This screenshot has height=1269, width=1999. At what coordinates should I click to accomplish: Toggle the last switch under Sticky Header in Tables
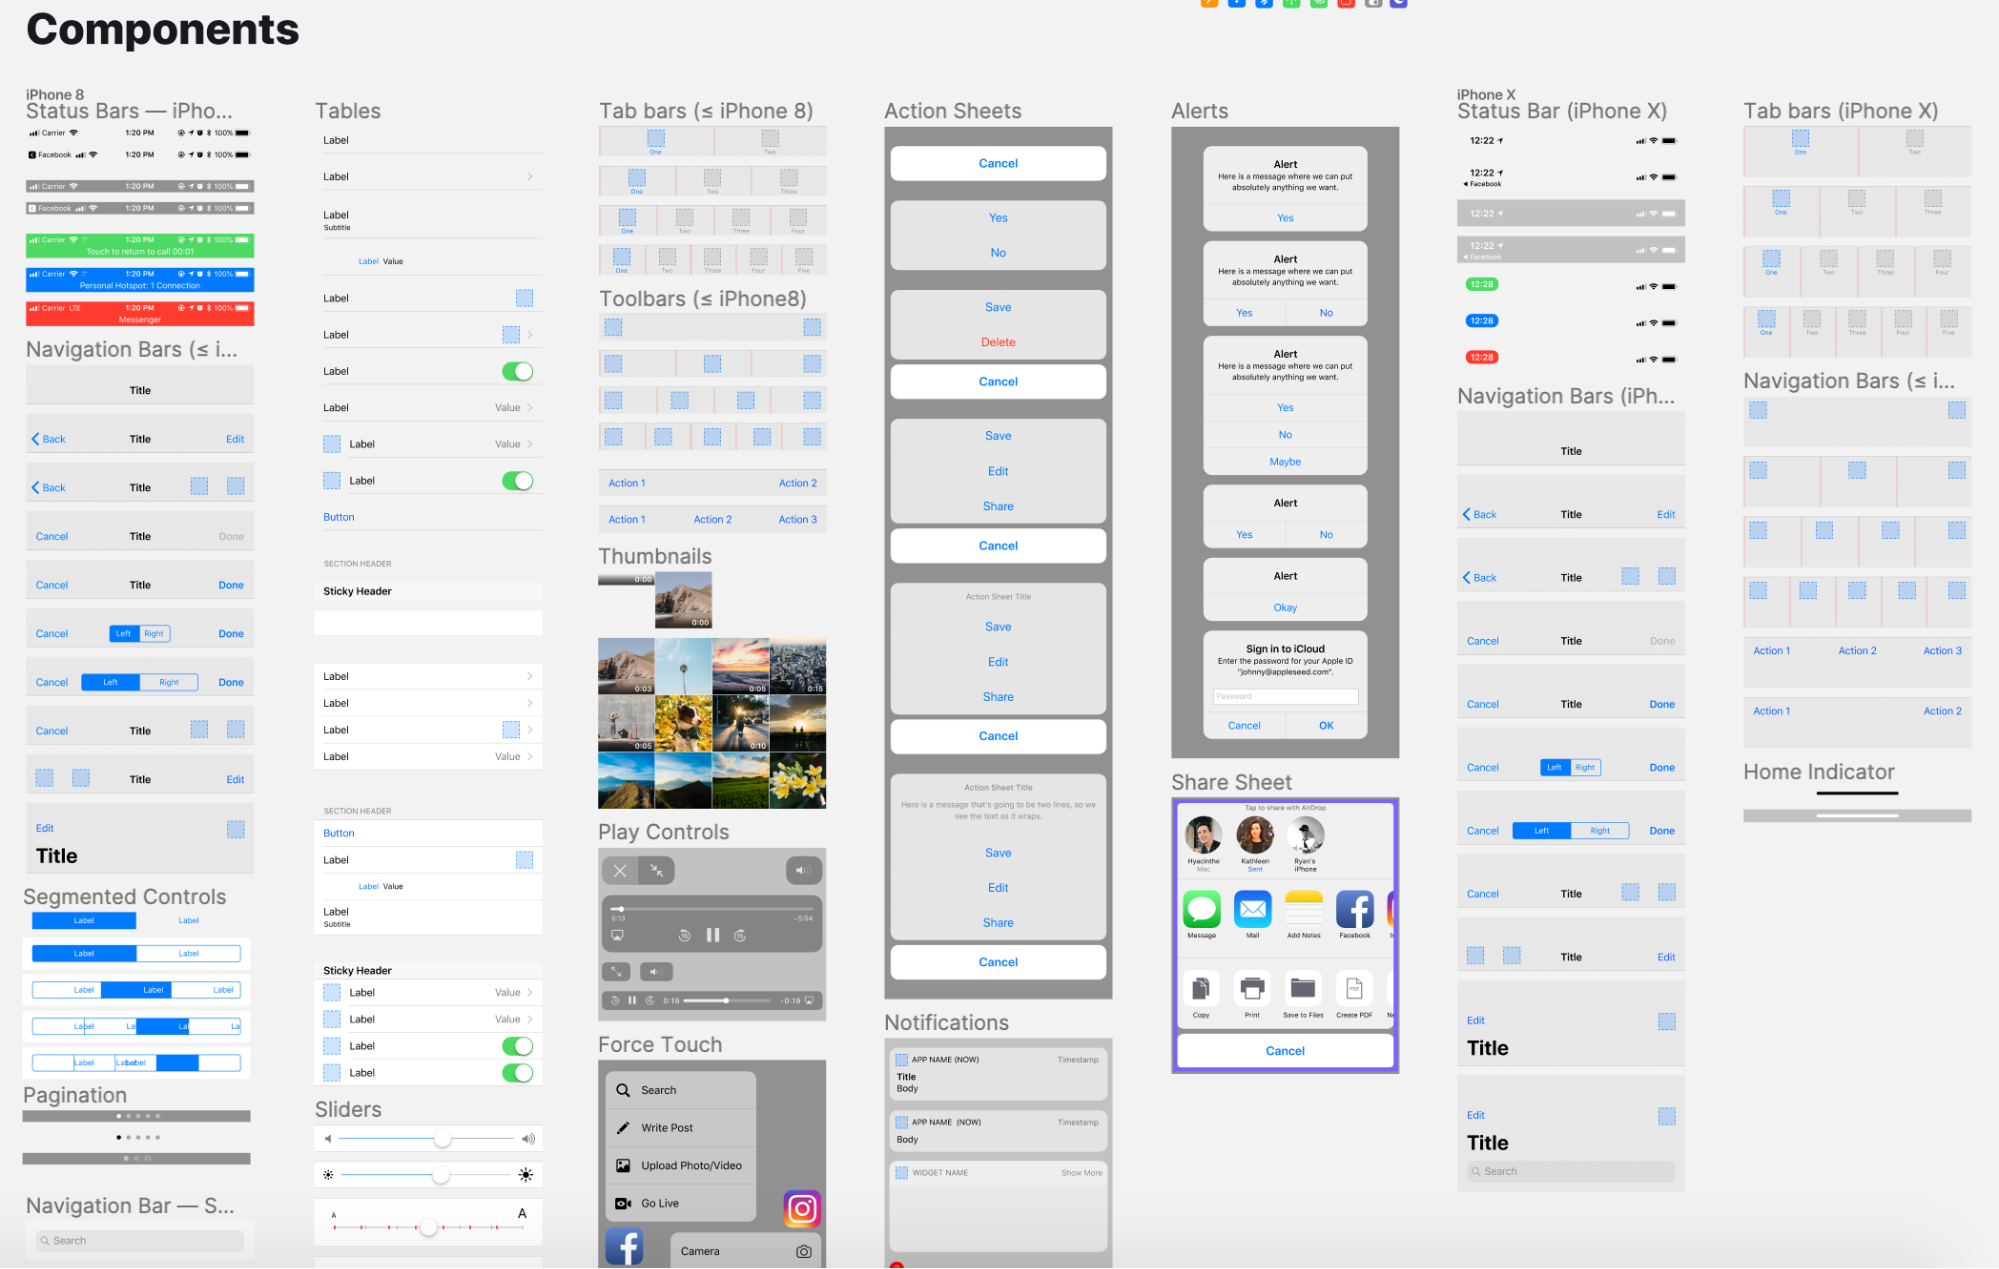click(517, 1073)
